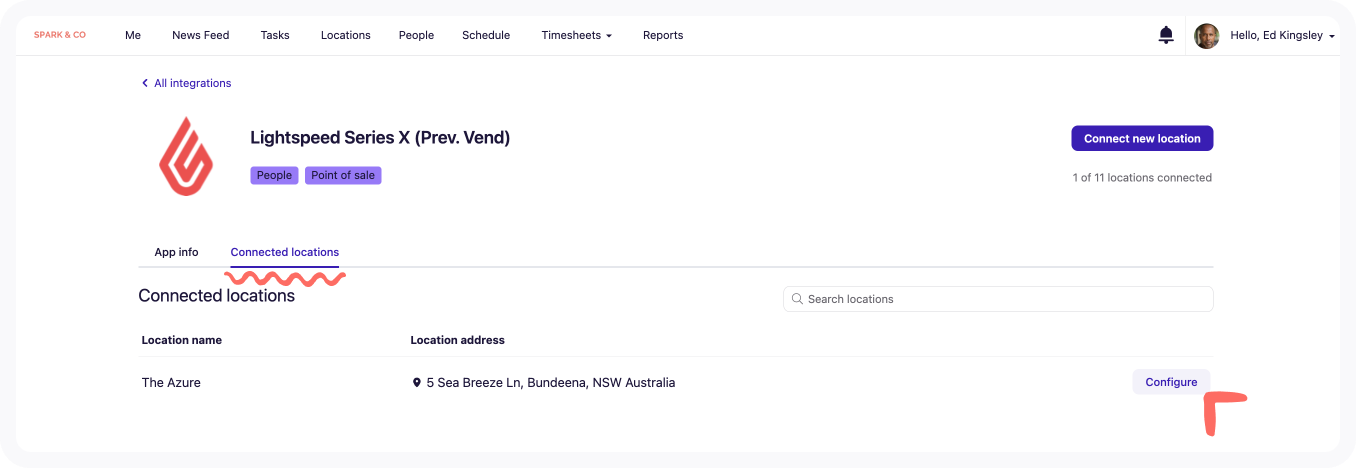Click Ed Kingsley's profile avatar
Screen dimensions: 1356x468
coord(1207,36)
